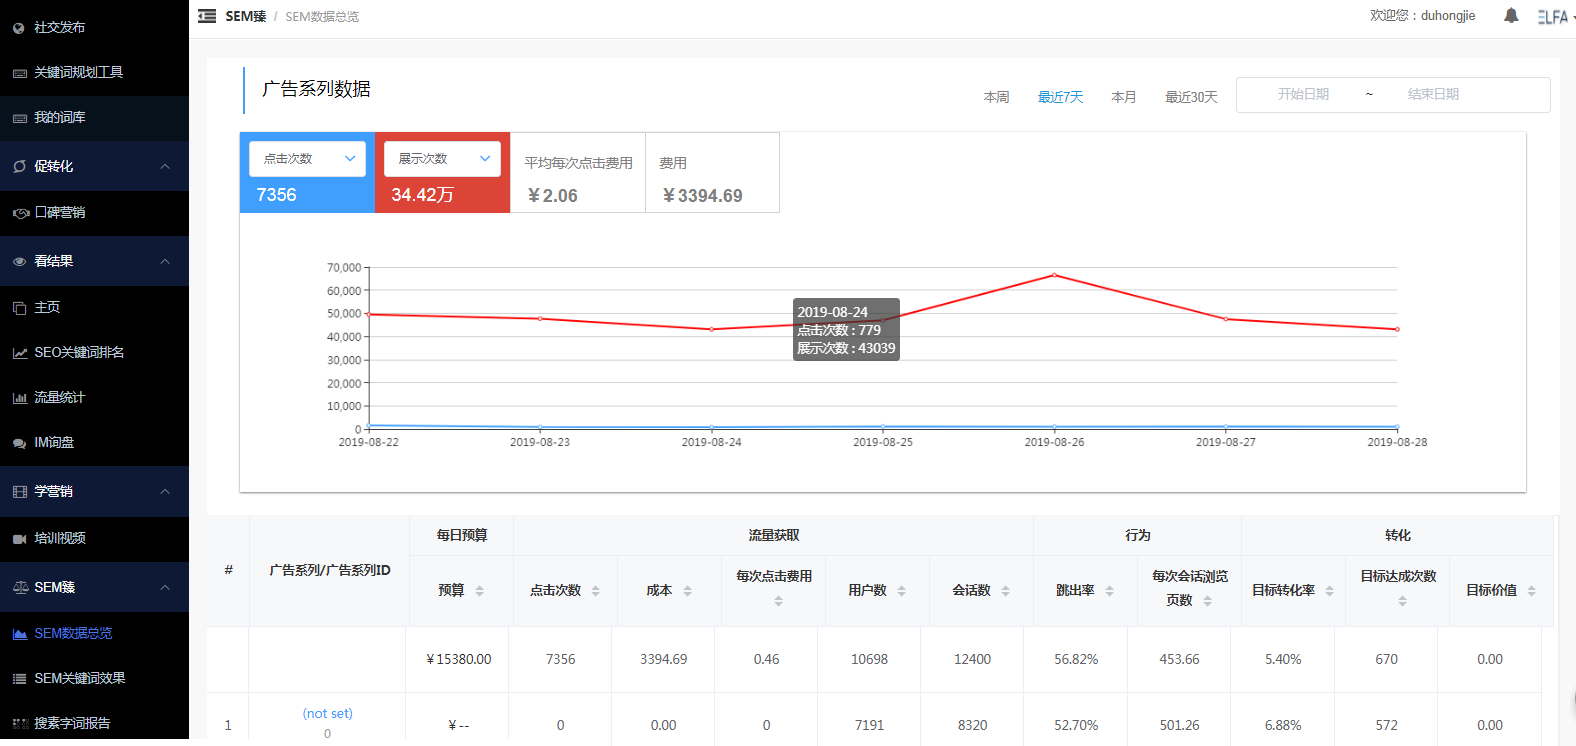
Task: Click the IM询盘 chat bubble icon
Action: point(19,443)
